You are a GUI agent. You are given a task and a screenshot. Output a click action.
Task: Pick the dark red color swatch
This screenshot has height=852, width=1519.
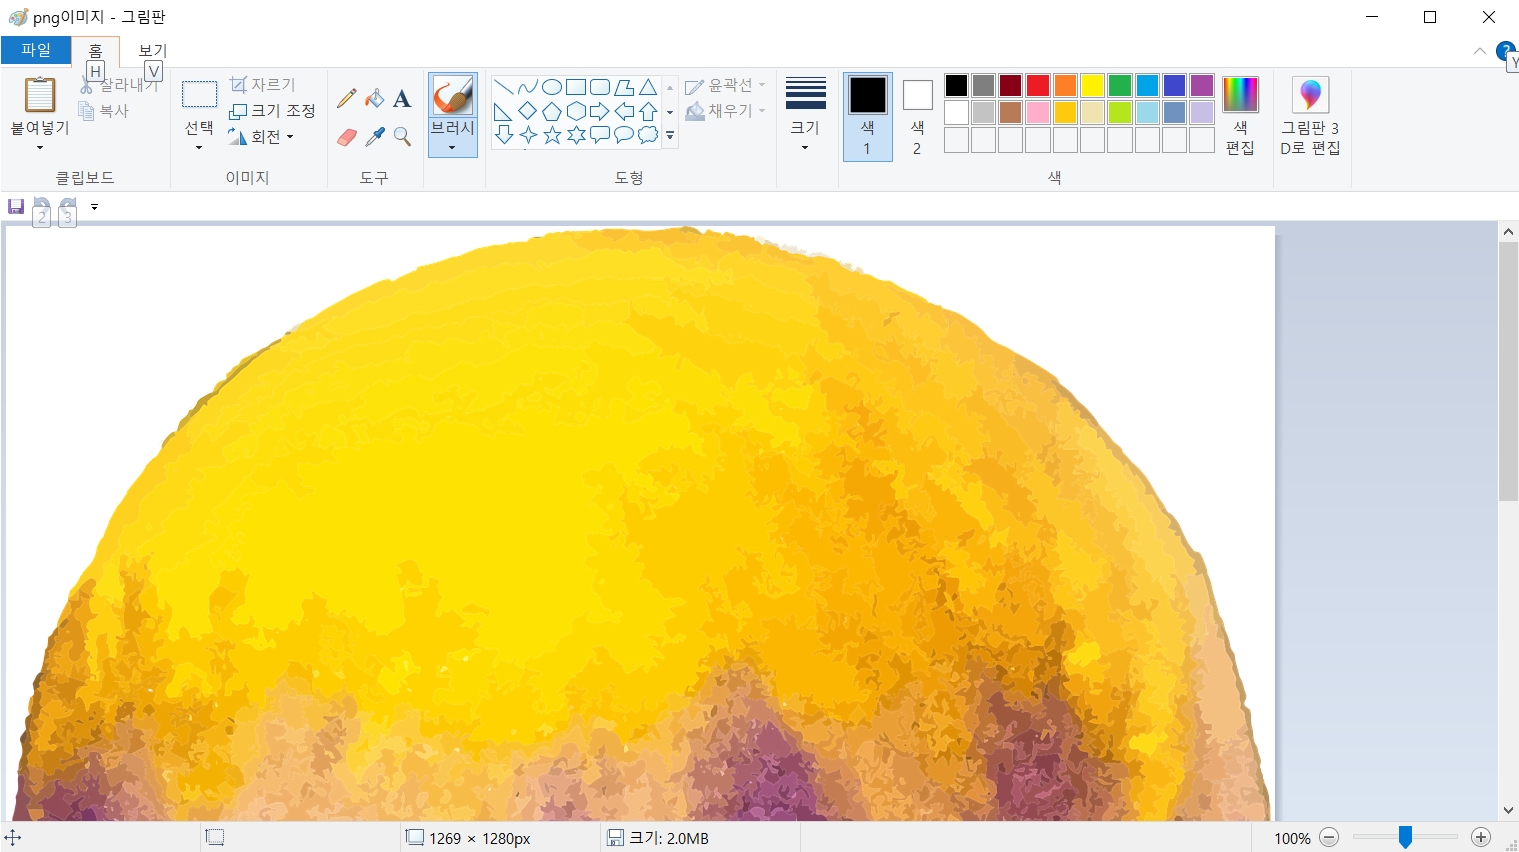click(1011, 86)
